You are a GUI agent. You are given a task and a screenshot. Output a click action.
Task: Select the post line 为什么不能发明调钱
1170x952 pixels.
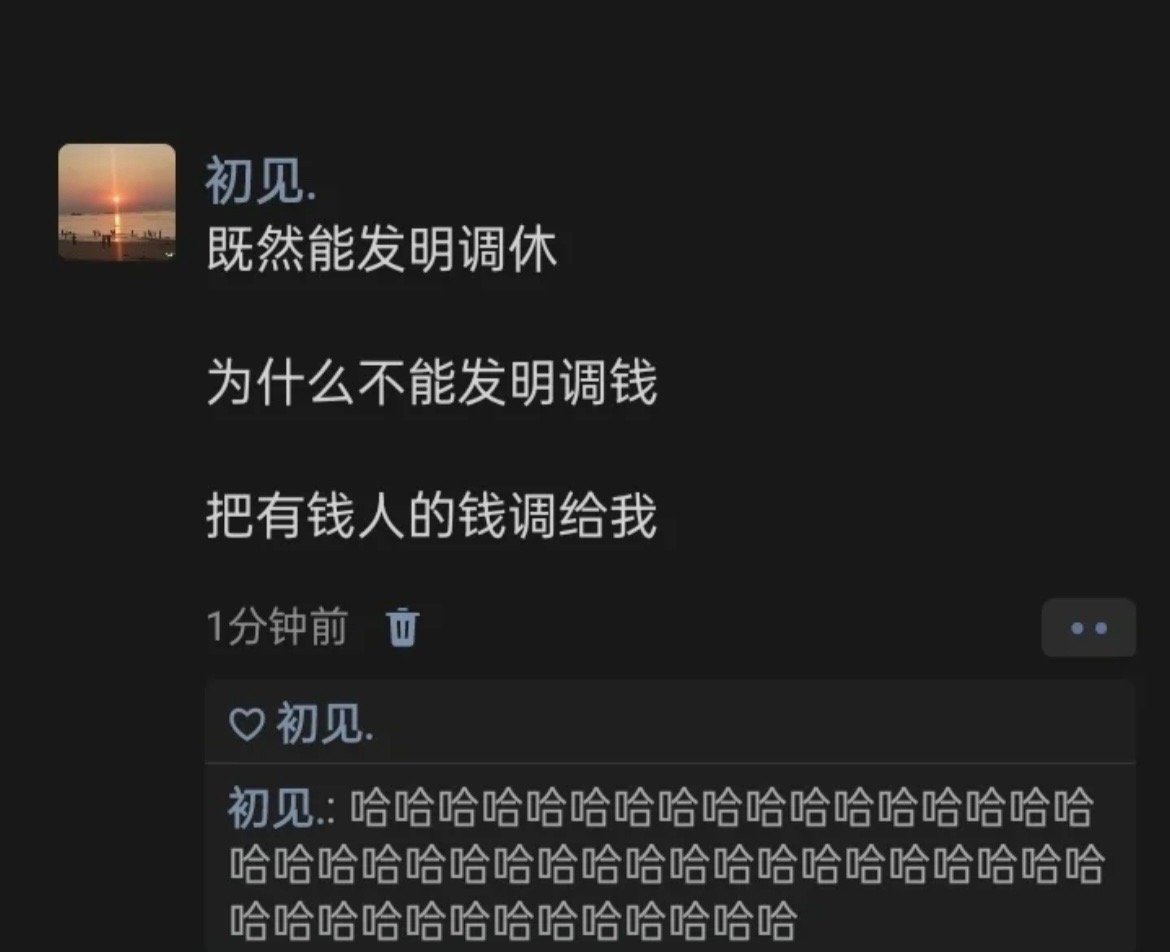(x=431, y=382)
